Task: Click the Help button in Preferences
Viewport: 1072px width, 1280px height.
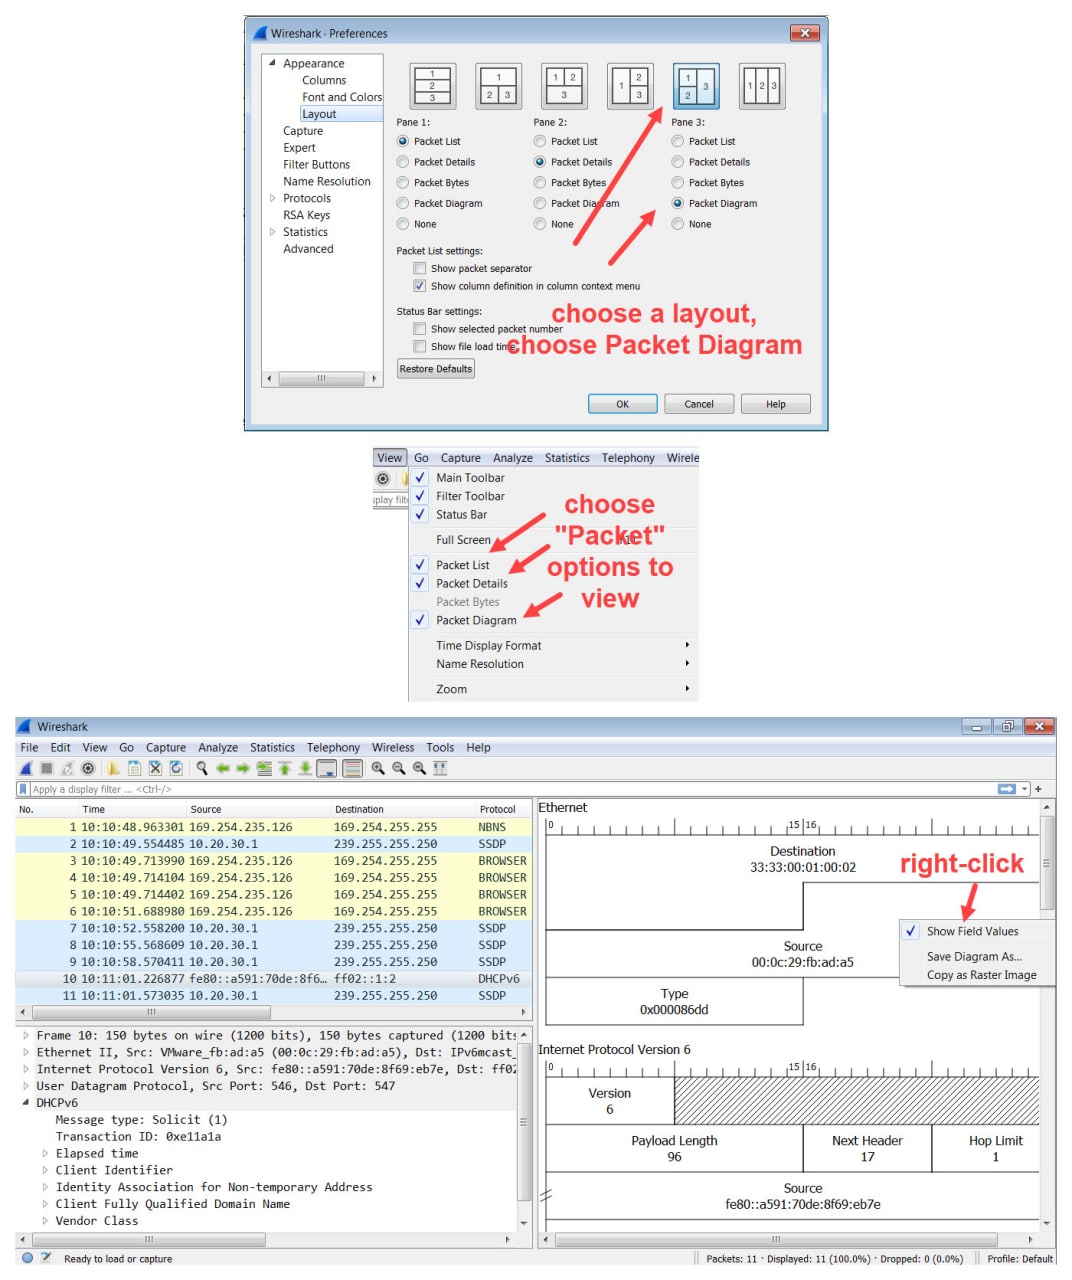Action: pyautogui.click(x=776, y=404)
